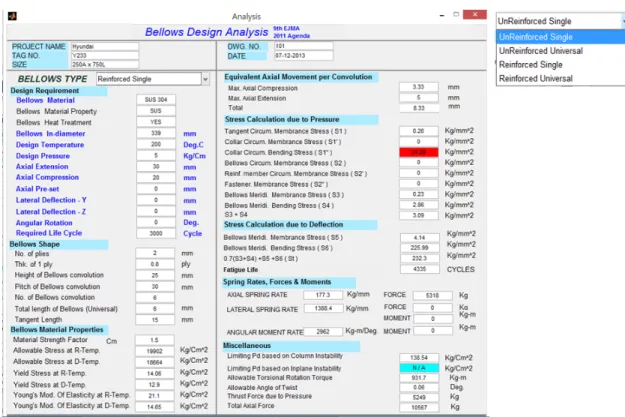
Task: Click Young's Mod. at D-Temp. field
Action: click(155, 407)
